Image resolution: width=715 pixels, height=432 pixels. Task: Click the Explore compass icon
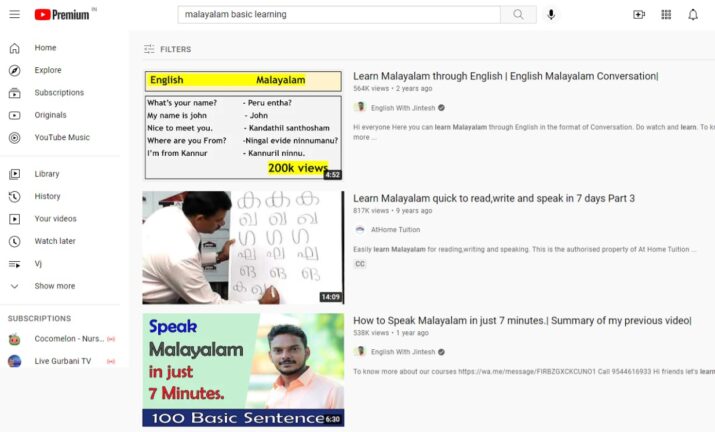15,70
